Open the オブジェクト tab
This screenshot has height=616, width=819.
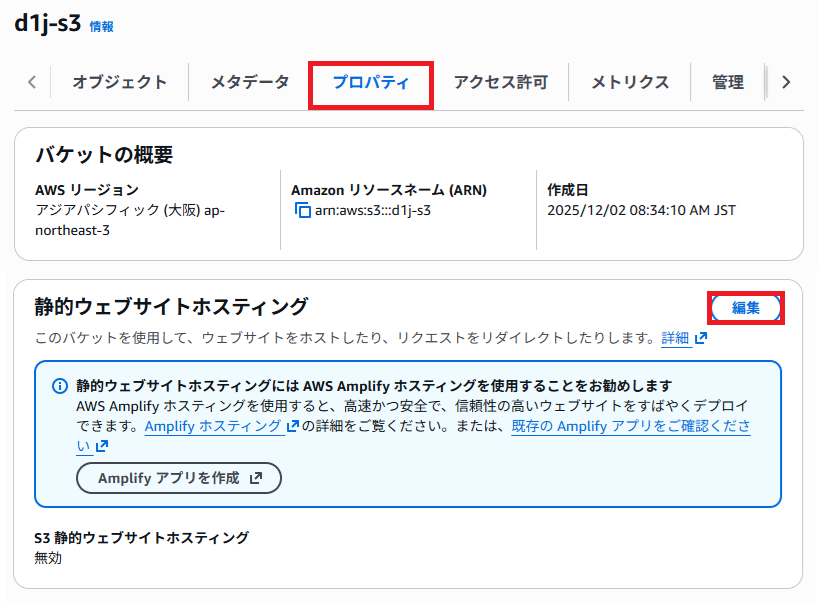119,83
